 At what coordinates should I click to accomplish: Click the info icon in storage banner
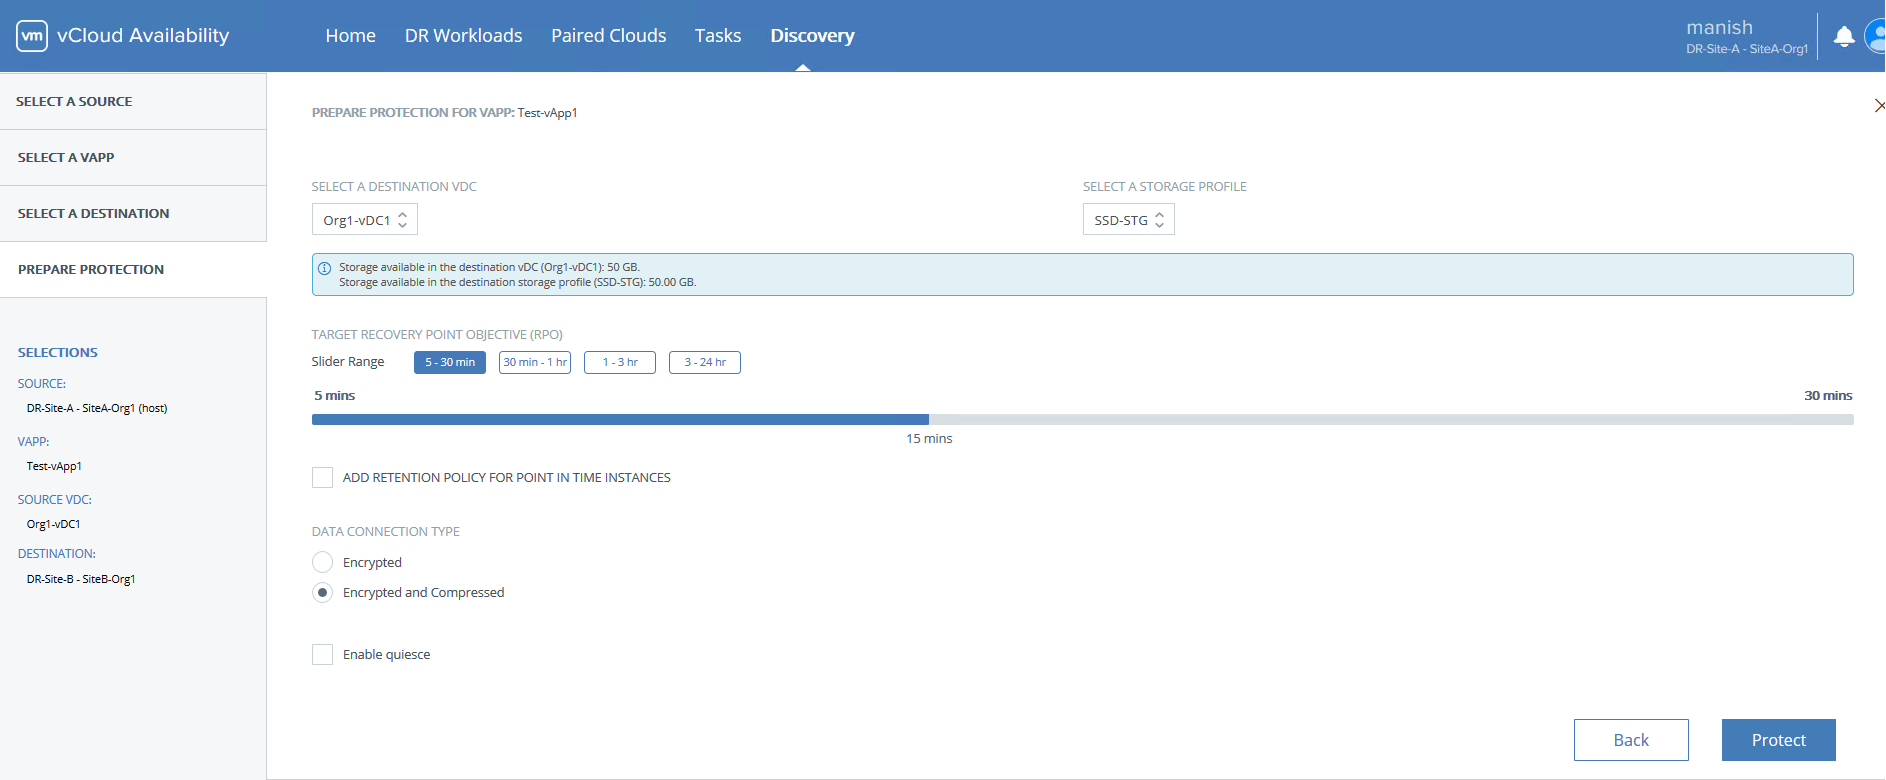324,268
